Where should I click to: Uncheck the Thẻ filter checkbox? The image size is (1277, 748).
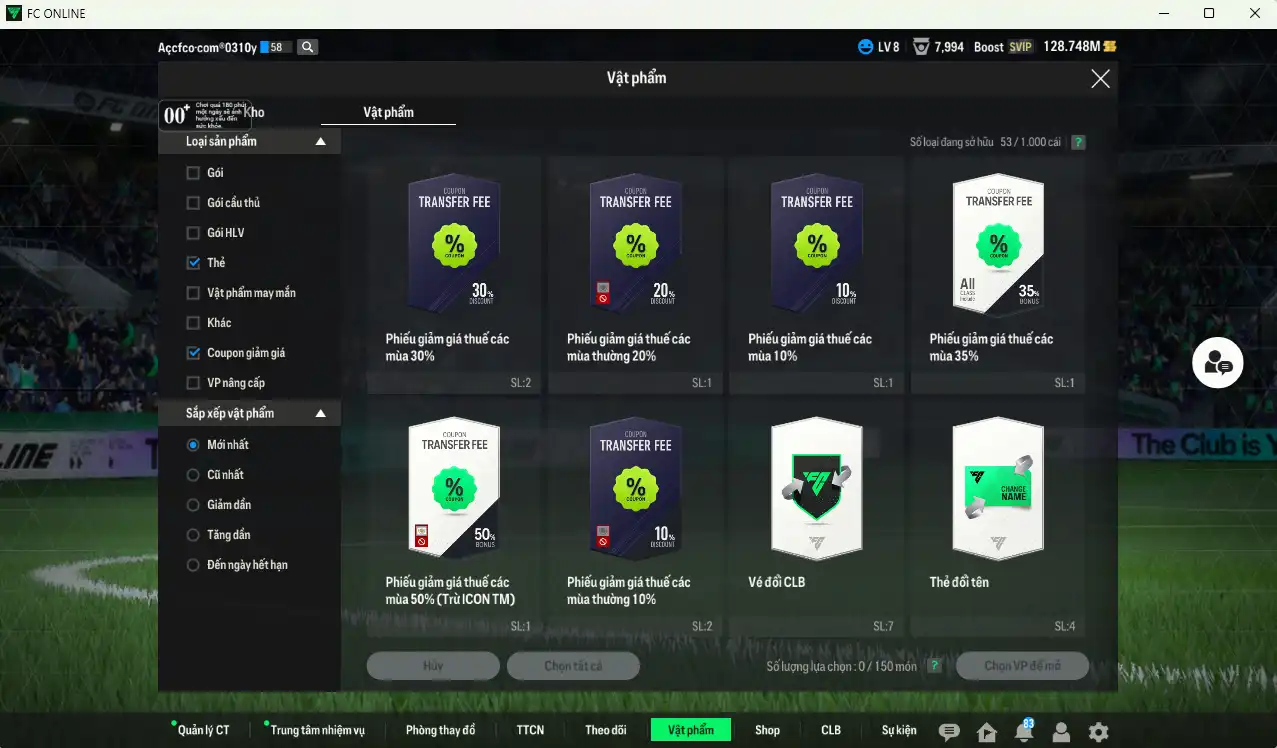pyautogui.click(x=193, y=263)
